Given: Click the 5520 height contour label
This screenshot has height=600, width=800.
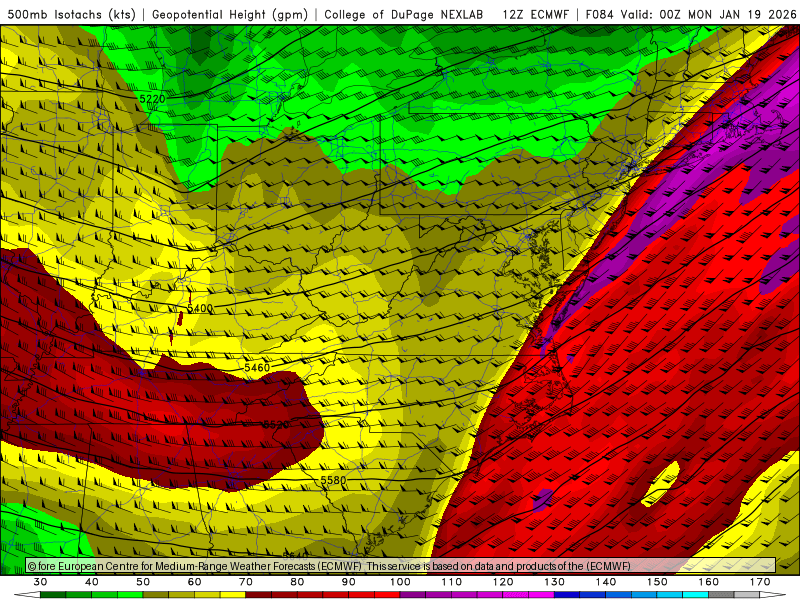Looking at the screenshot, I should [276, 424].
